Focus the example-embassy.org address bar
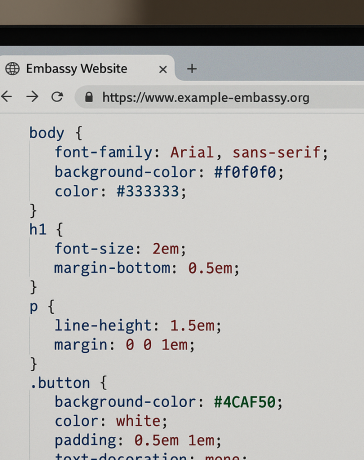 [x=220, y=98]
